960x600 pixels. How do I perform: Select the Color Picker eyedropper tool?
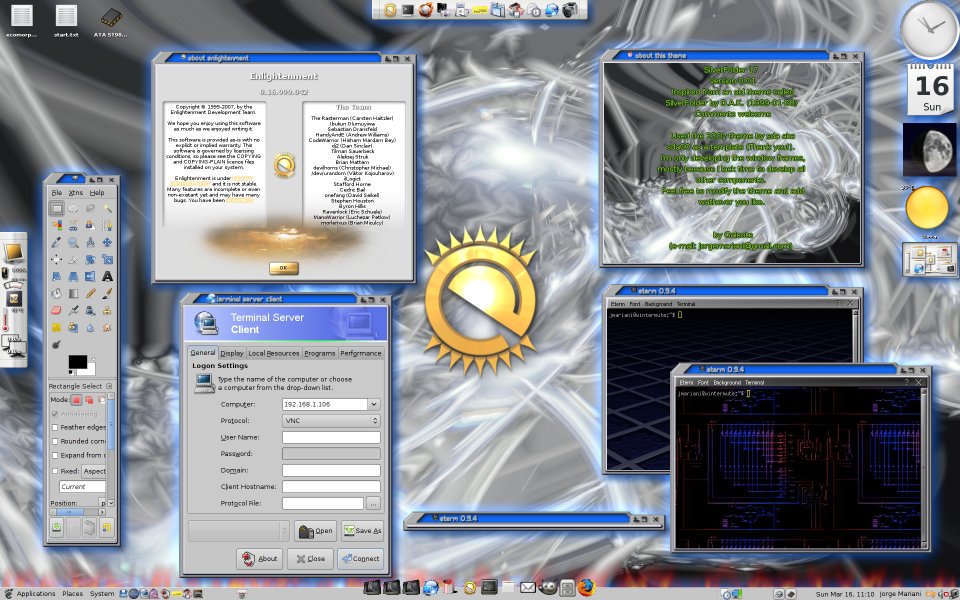56,242
